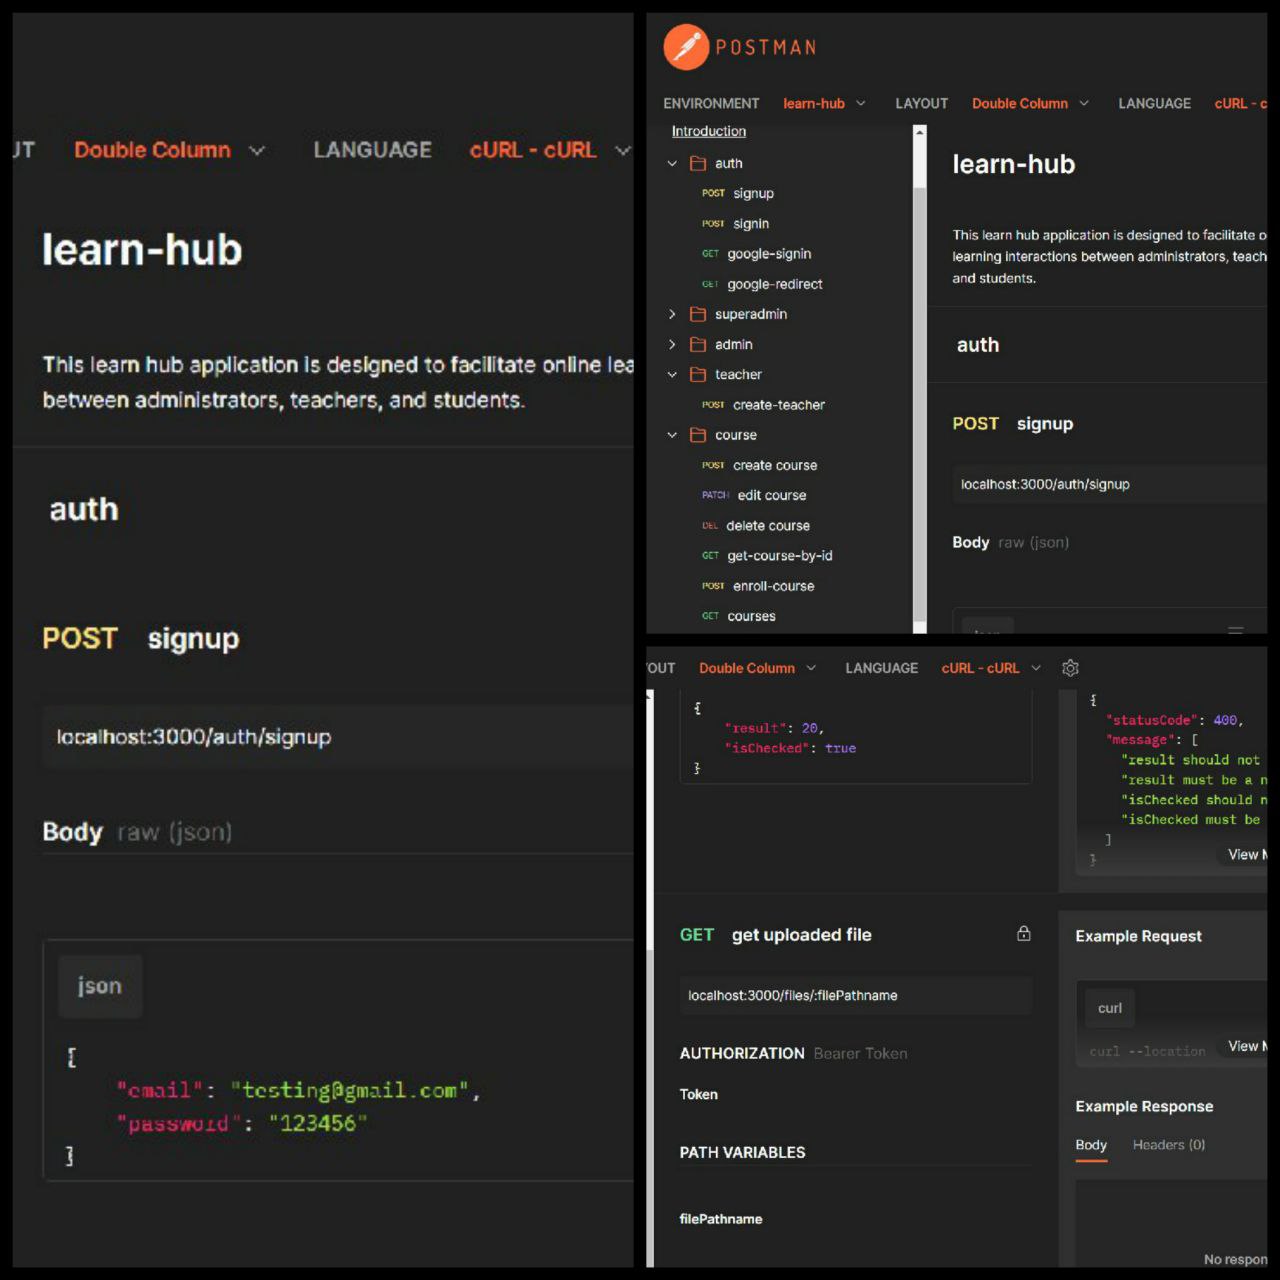Click the superadmin folder icon
This screenshot has height=1280, width=1280.
tap(698, 314)
